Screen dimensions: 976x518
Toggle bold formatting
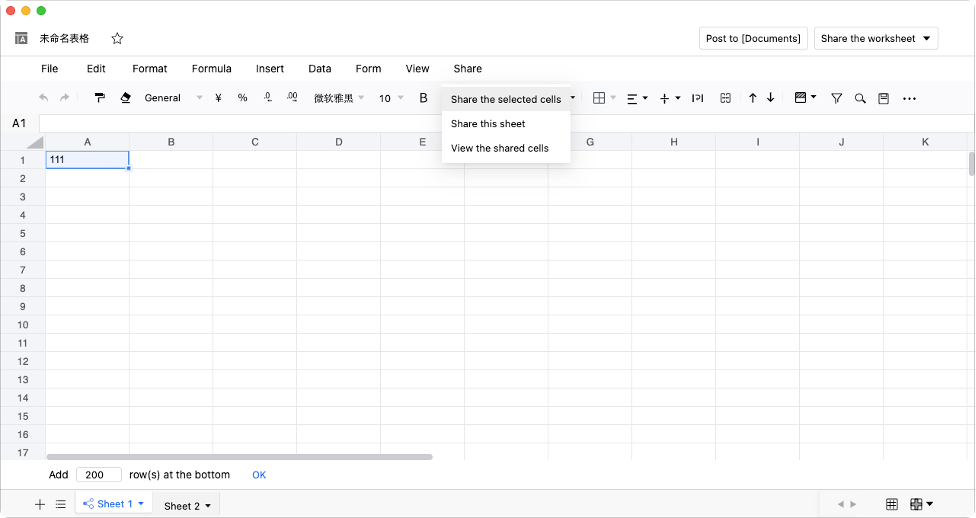[423, 98]
